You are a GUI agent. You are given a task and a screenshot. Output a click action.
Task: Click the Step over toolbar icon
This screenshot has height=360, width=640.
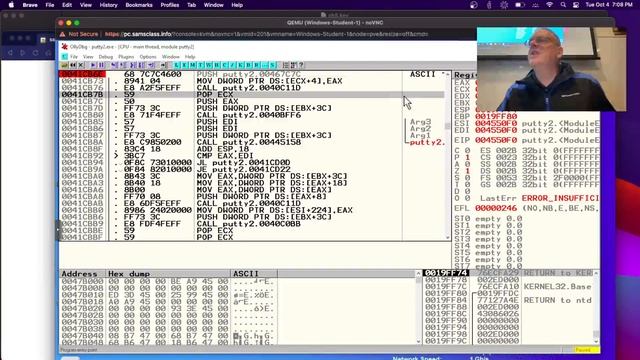pos(122,65)
